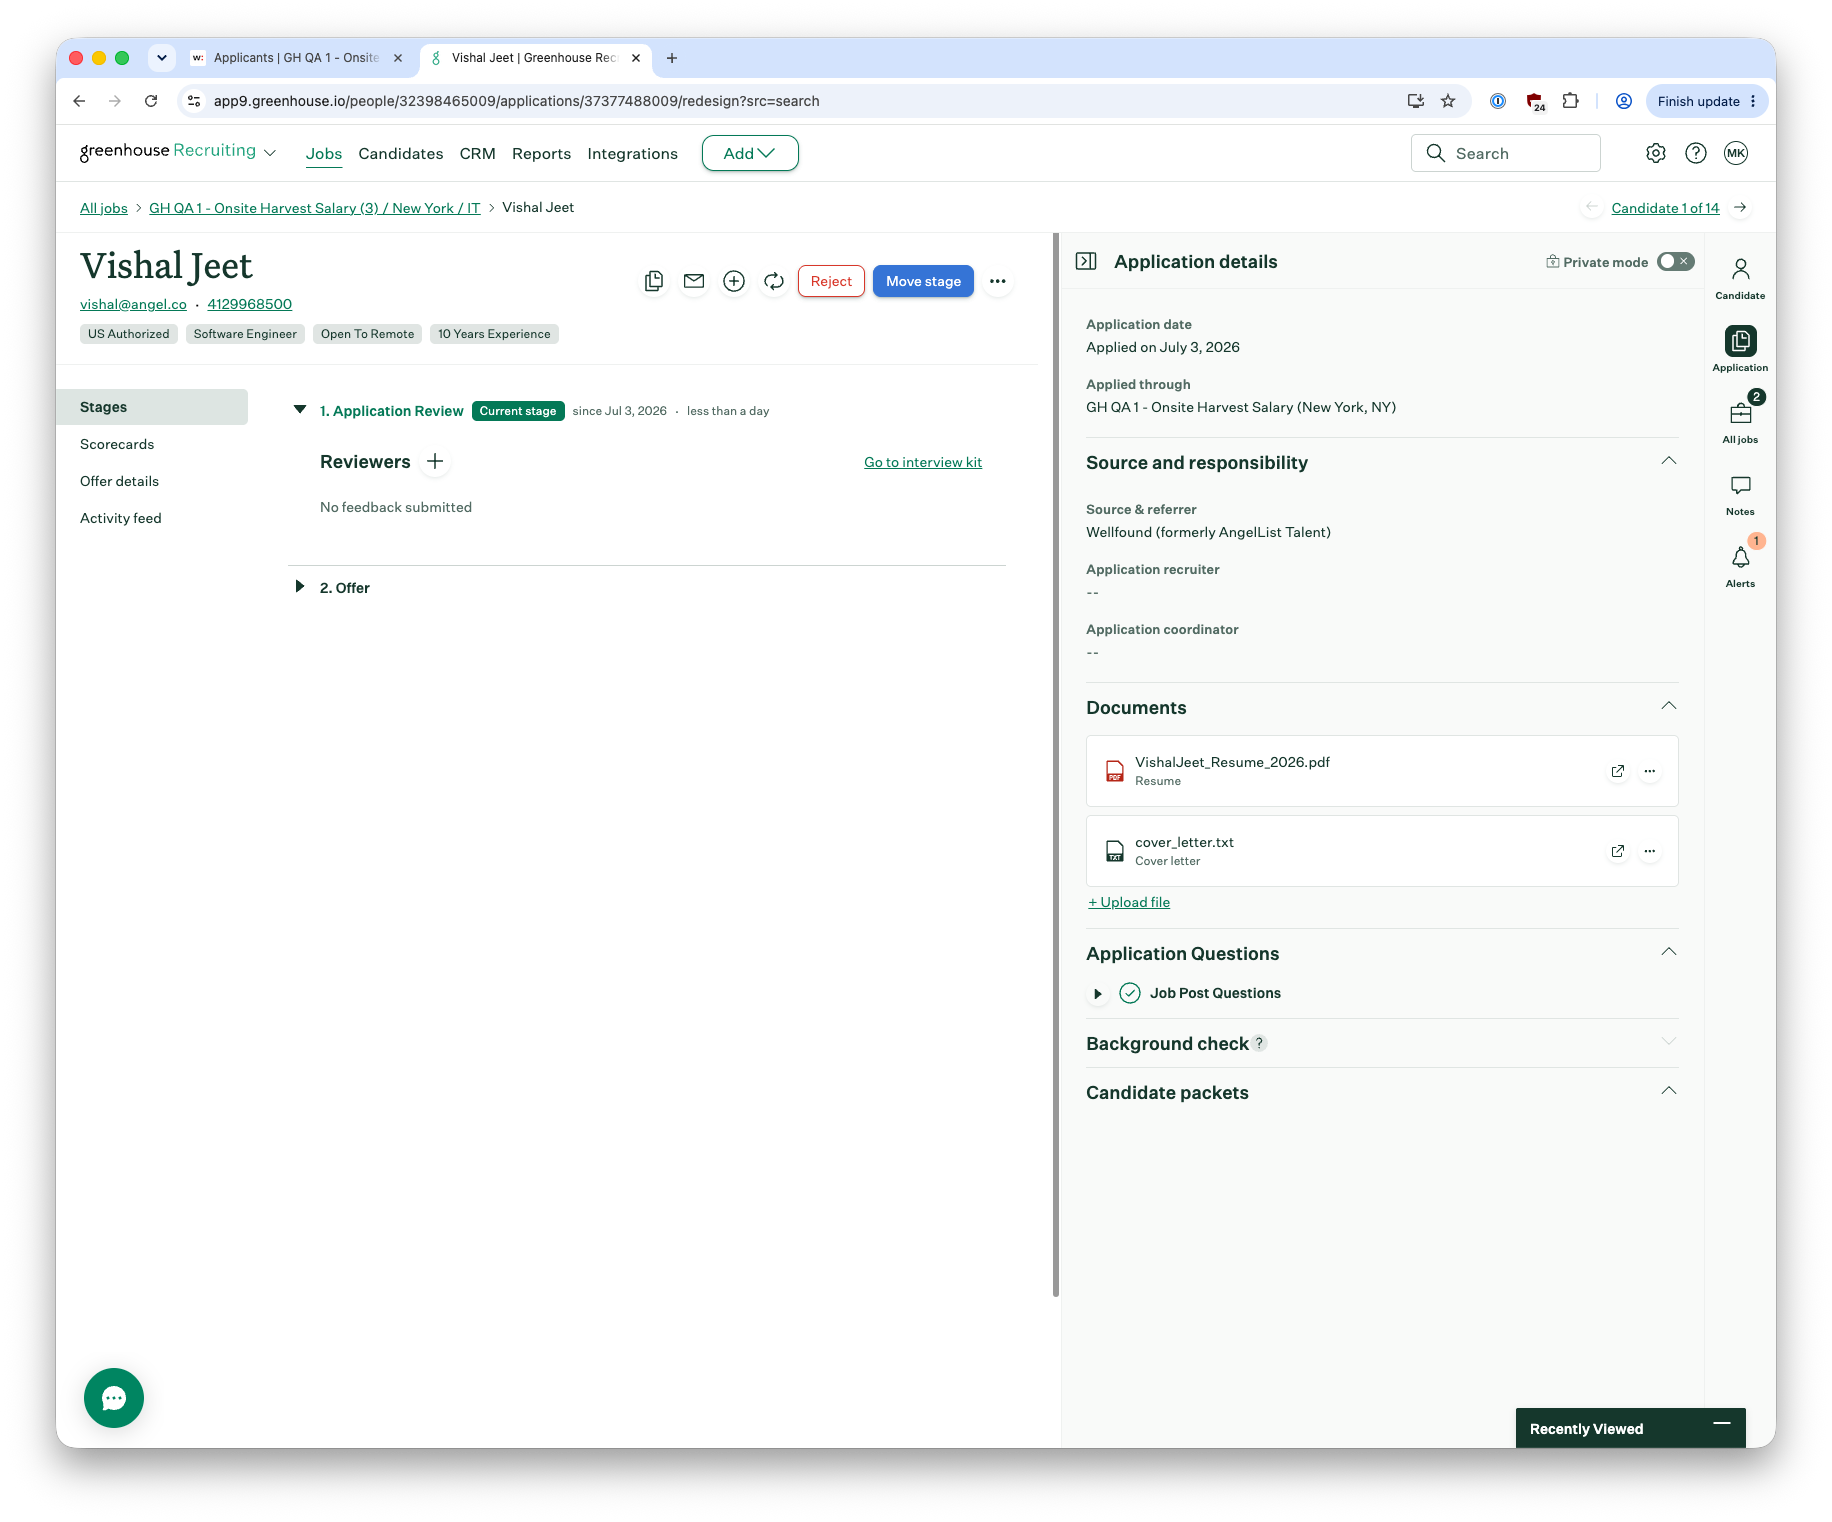
Task: Follow Go to interview kit link
Action: (923, 462)
